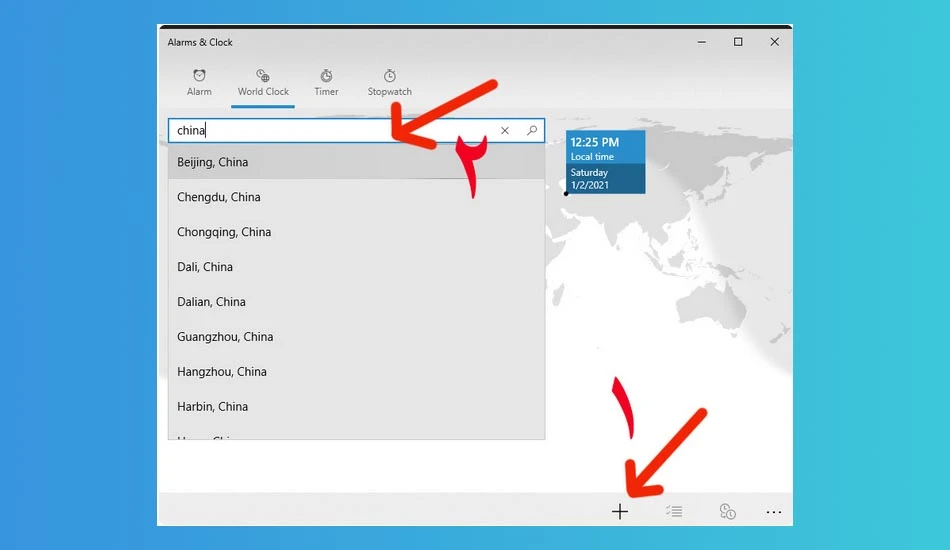
Task: Pick Hangzhou, China
Action: click(x=356, y=371)
